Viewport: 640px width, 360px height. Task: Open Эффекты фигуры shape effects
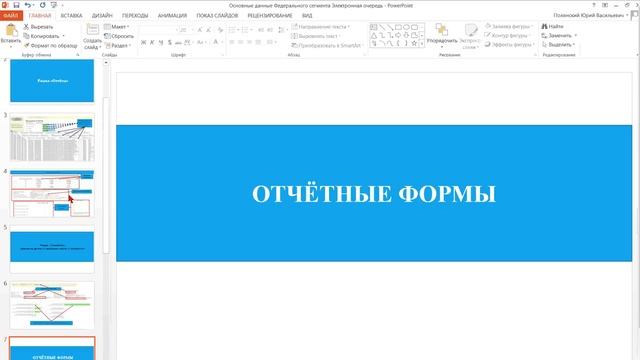(x=509, y=44)
